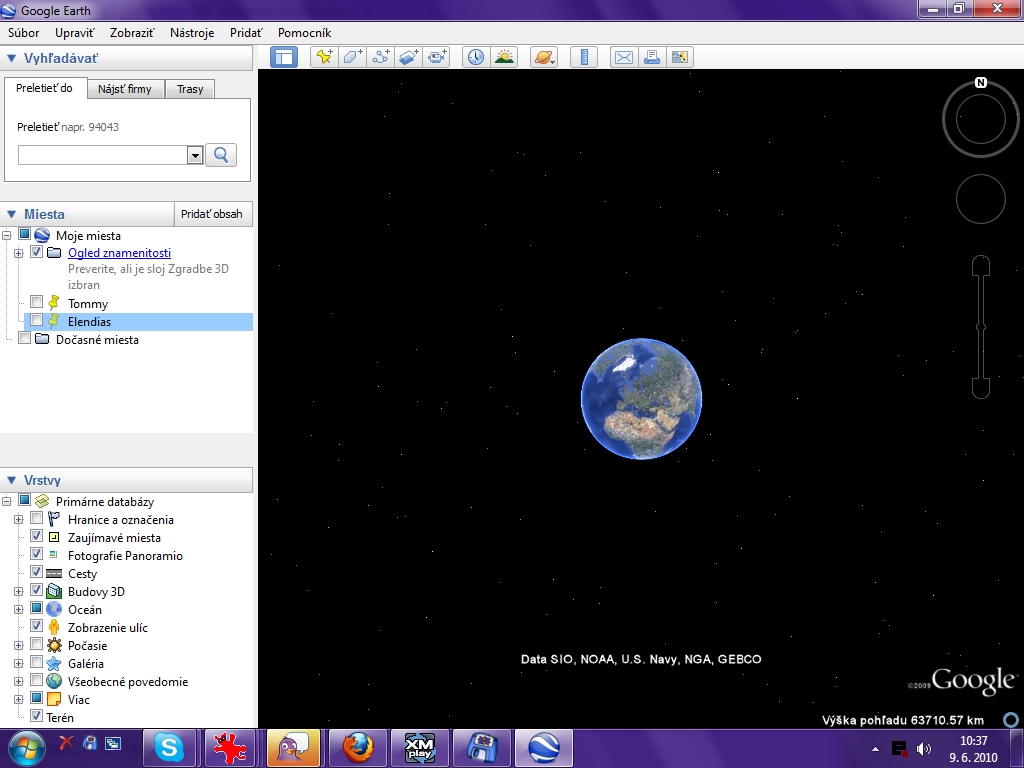The height and width of the screenshot is (768, 1024).
Task: Open the planet switcher icon
Action: tap(544, 57)
